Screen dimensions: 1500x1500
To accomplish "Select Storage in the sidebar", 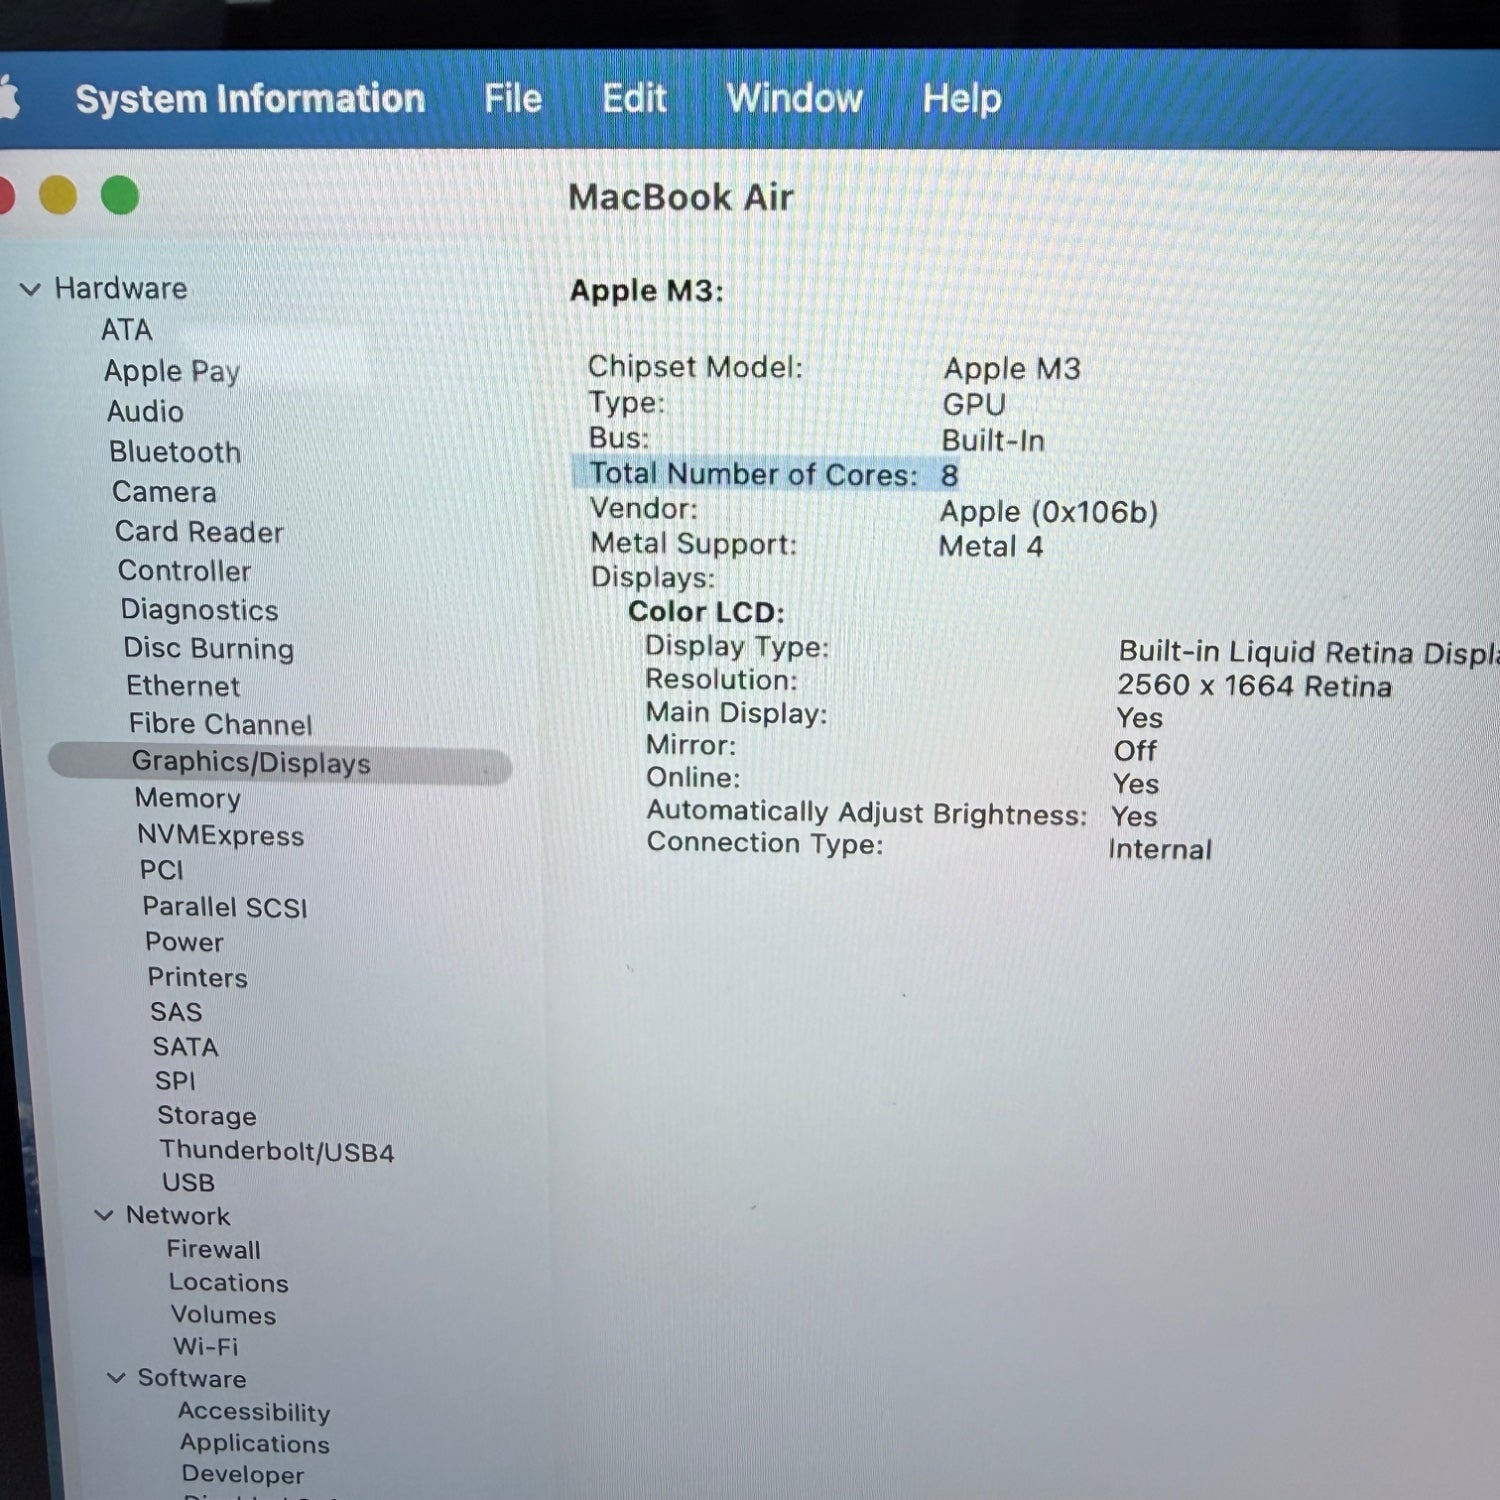I will [206, 1115].
